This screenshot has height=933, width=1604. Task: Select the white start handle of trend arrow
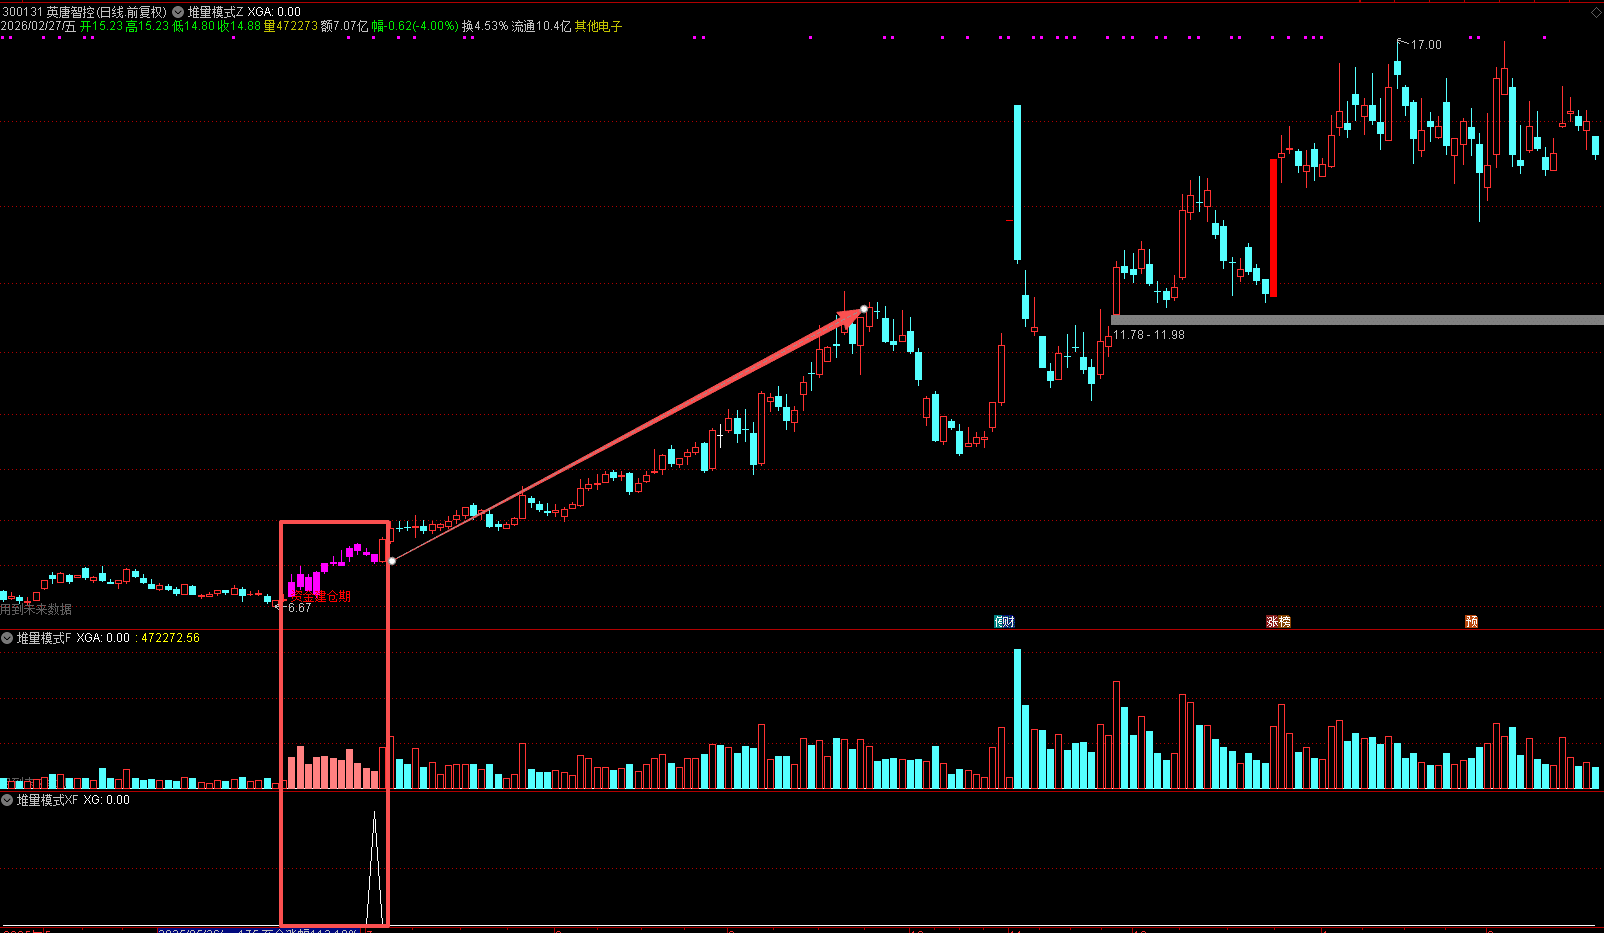coord(392,561)
